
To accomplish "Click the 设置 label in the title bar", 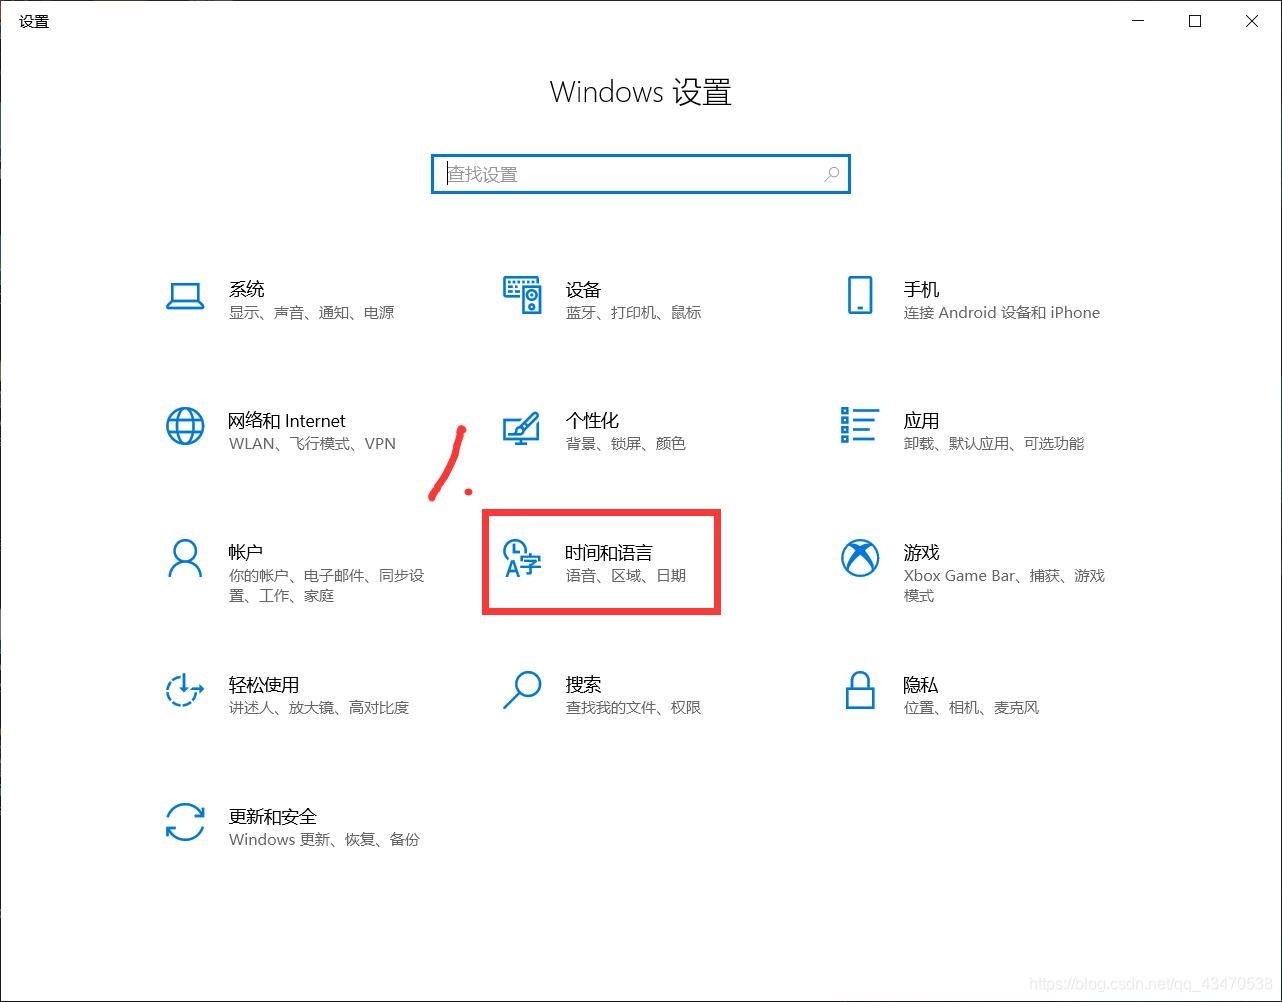I will 34,21.
